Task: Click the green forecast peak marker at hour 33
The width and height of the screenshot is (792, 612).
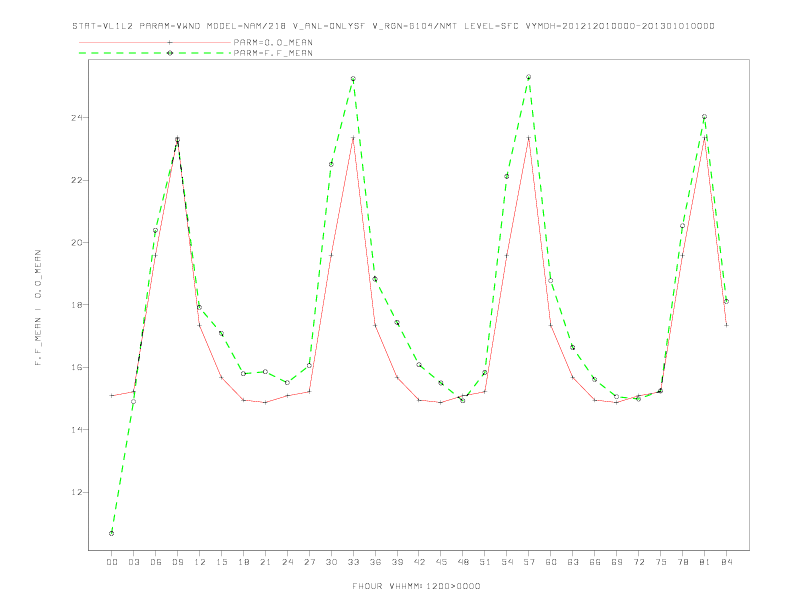Action: (x=353, y=79)
